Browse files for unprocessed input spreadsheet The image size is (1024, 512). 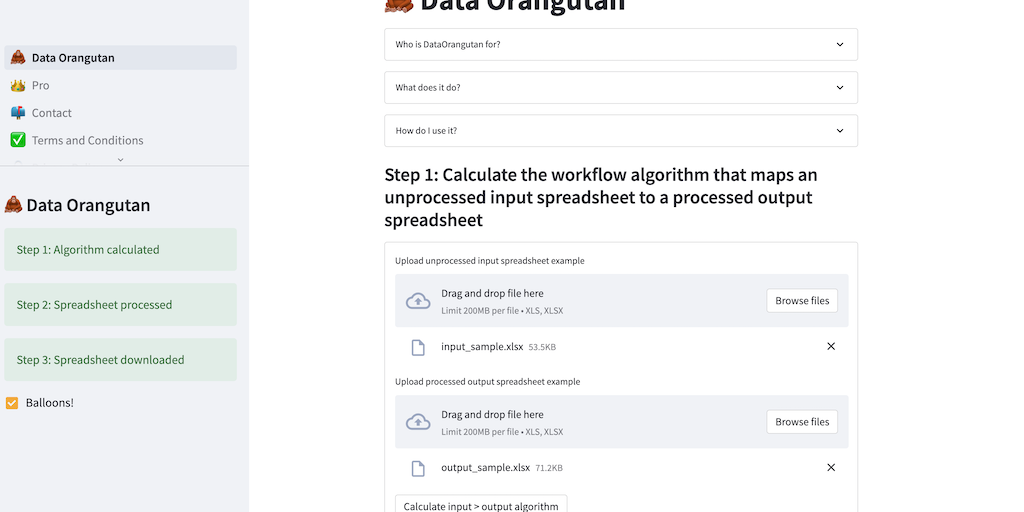[802, 301]
